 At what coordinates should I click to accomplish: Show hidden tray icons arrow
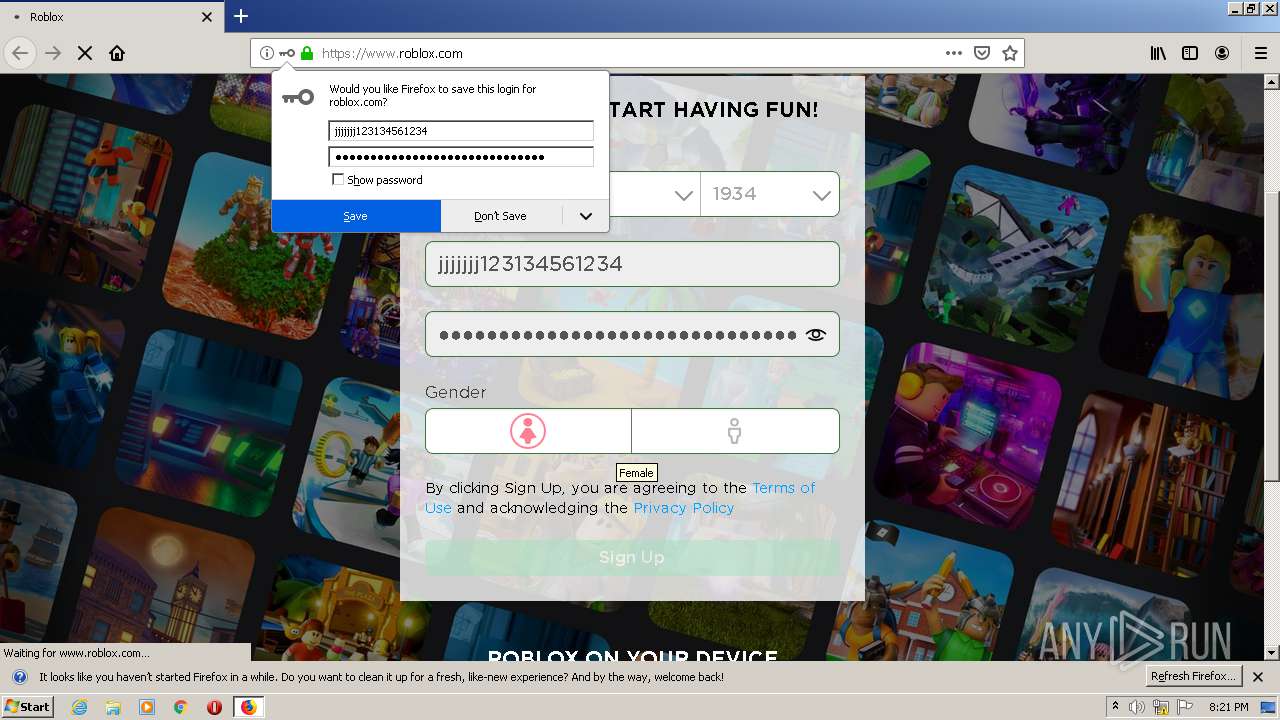[1115, 707]
